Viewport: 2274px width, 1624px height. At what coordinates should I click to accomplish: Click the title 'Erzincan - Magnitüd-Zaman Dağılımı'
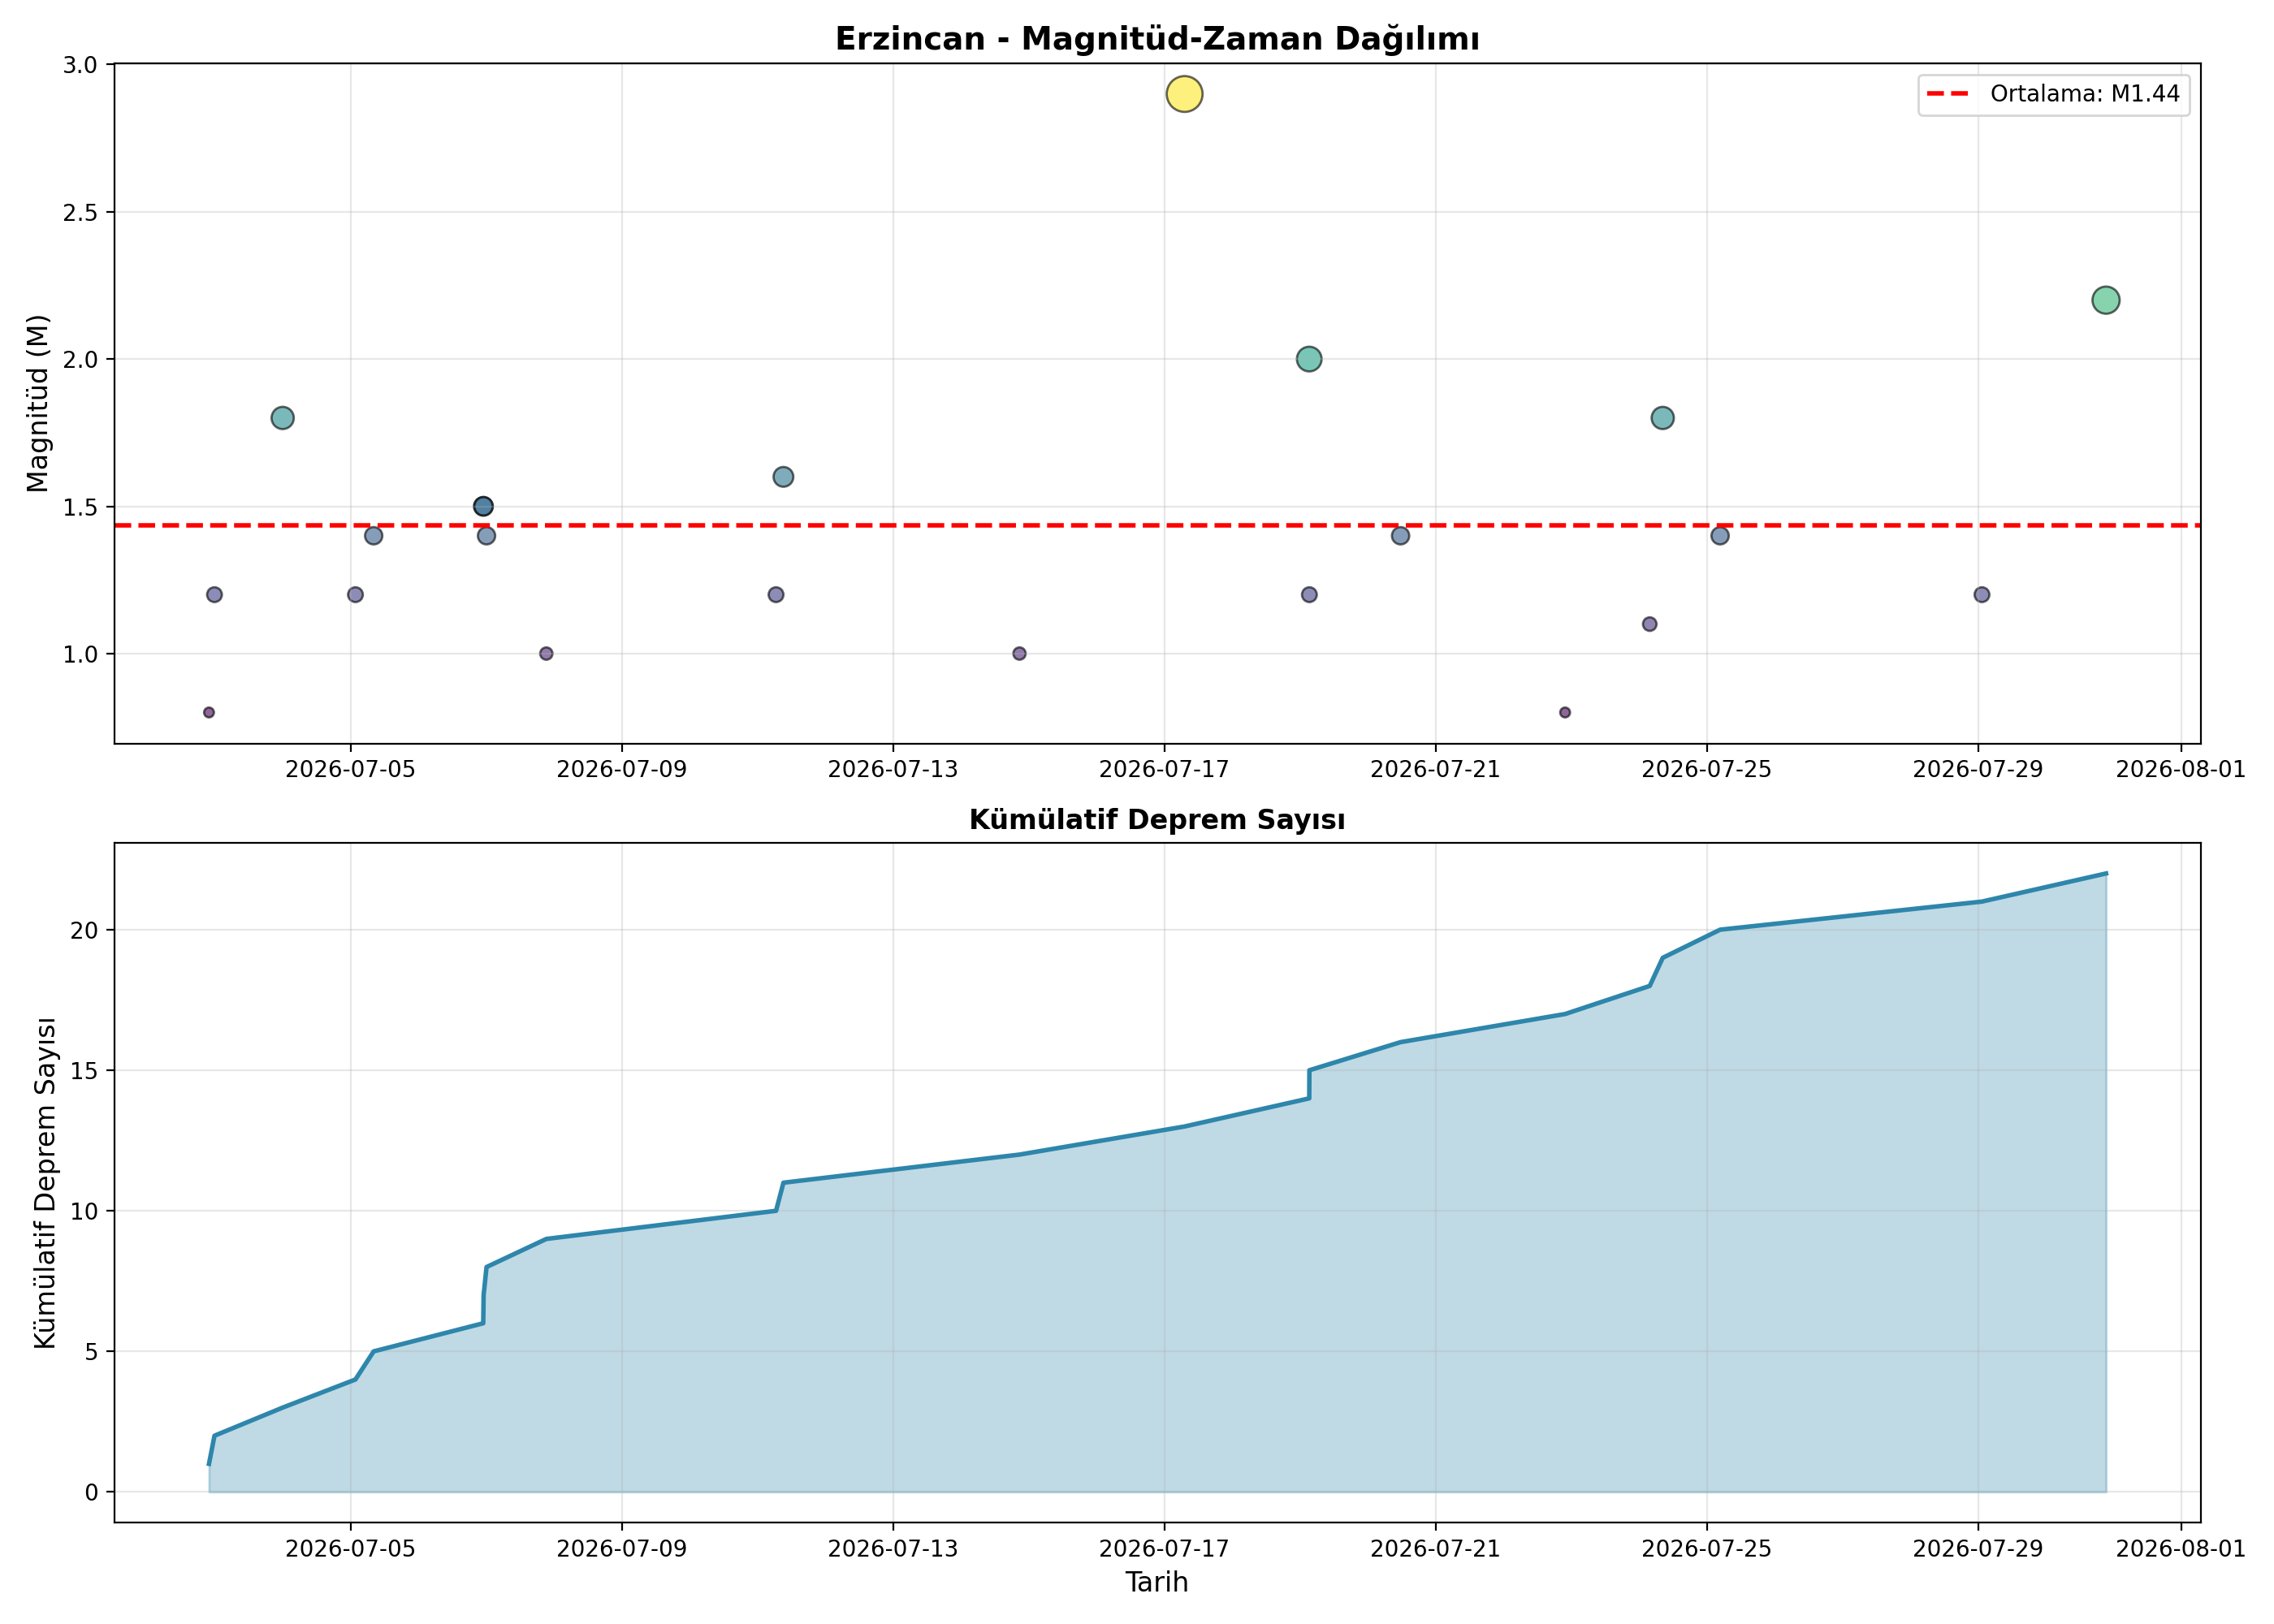coord(1157,39)
